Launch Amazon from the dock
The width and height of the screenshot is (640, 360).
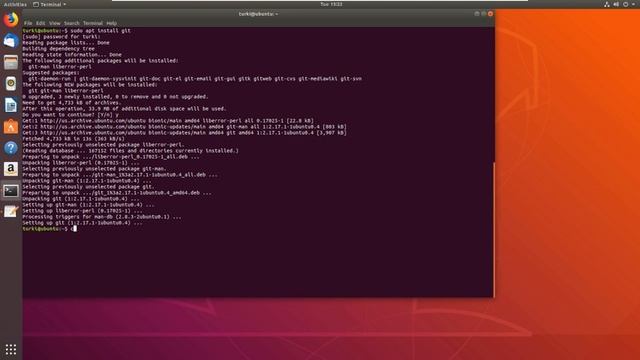11,169
